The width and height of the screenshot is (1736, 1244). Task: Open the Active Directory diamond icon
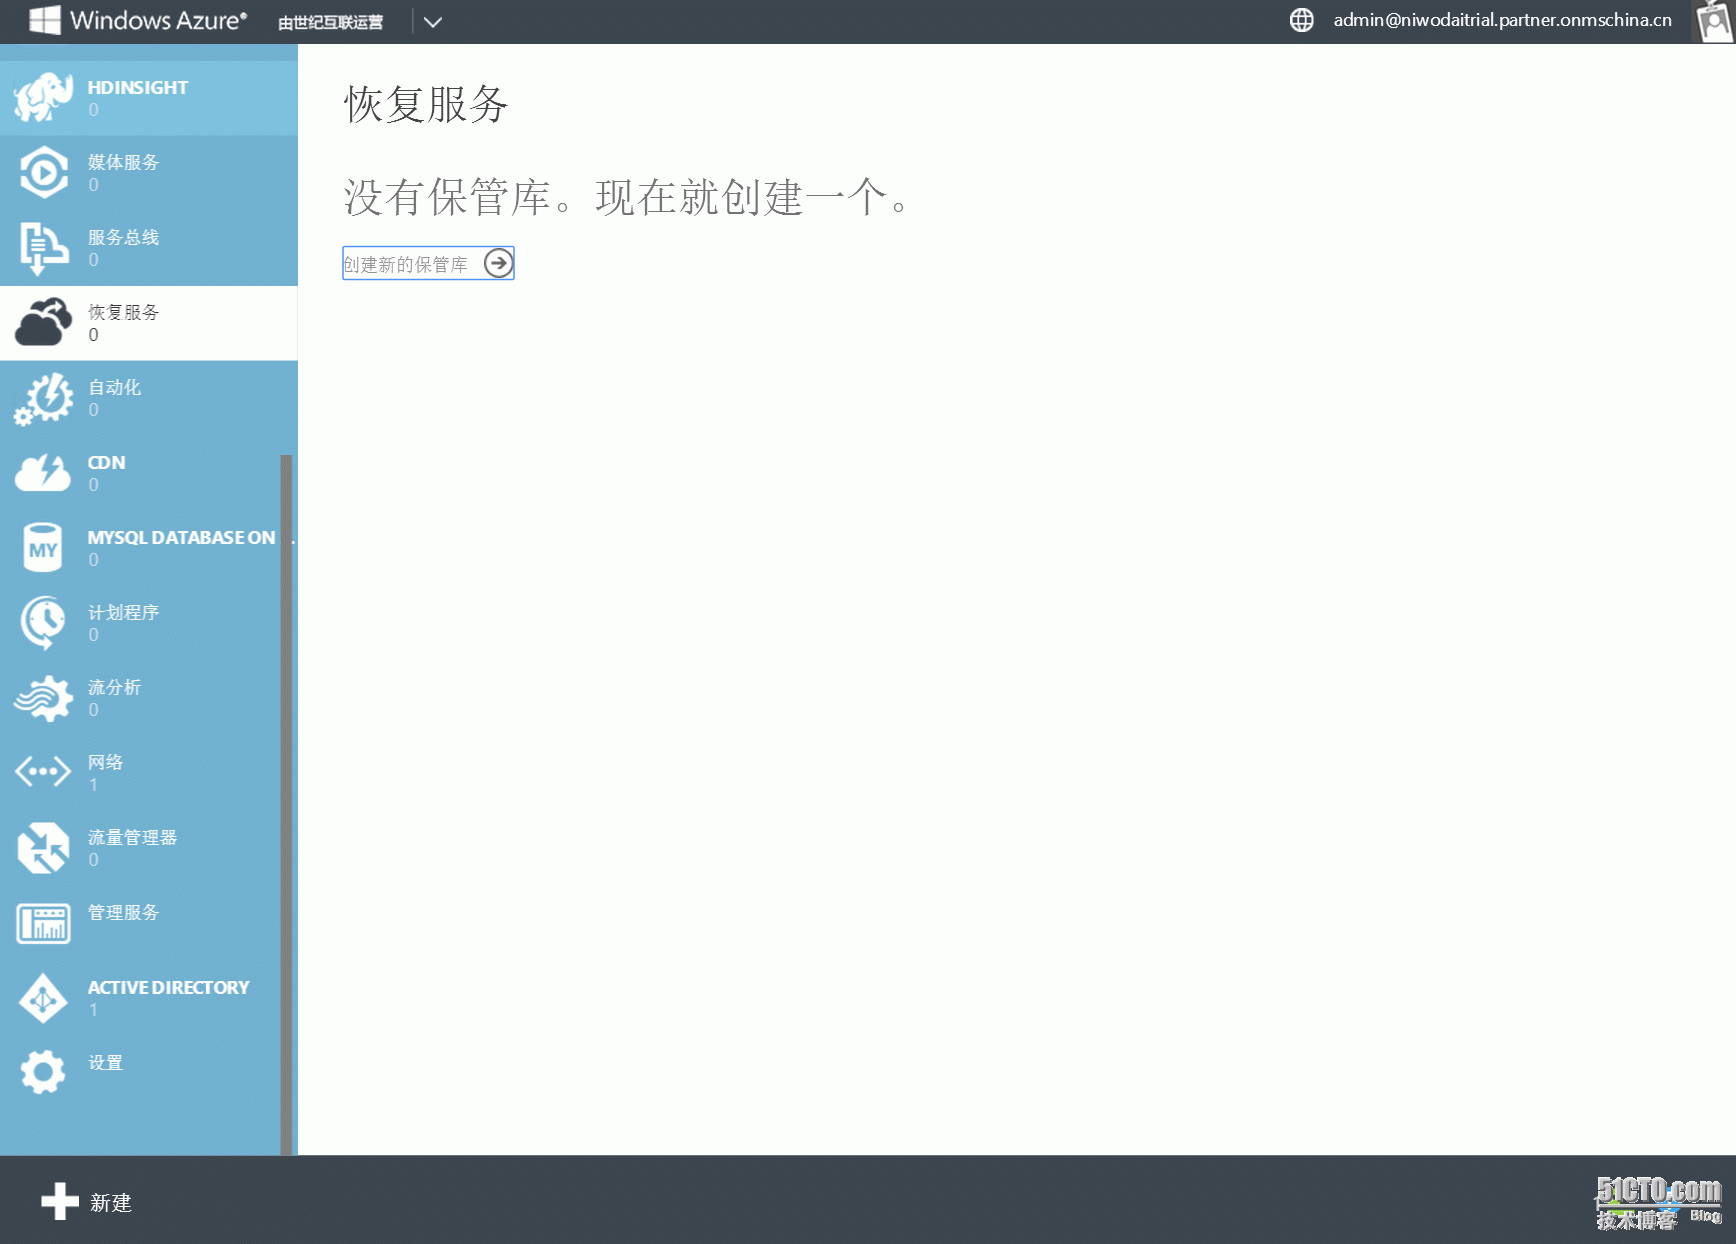pos(43,998)
